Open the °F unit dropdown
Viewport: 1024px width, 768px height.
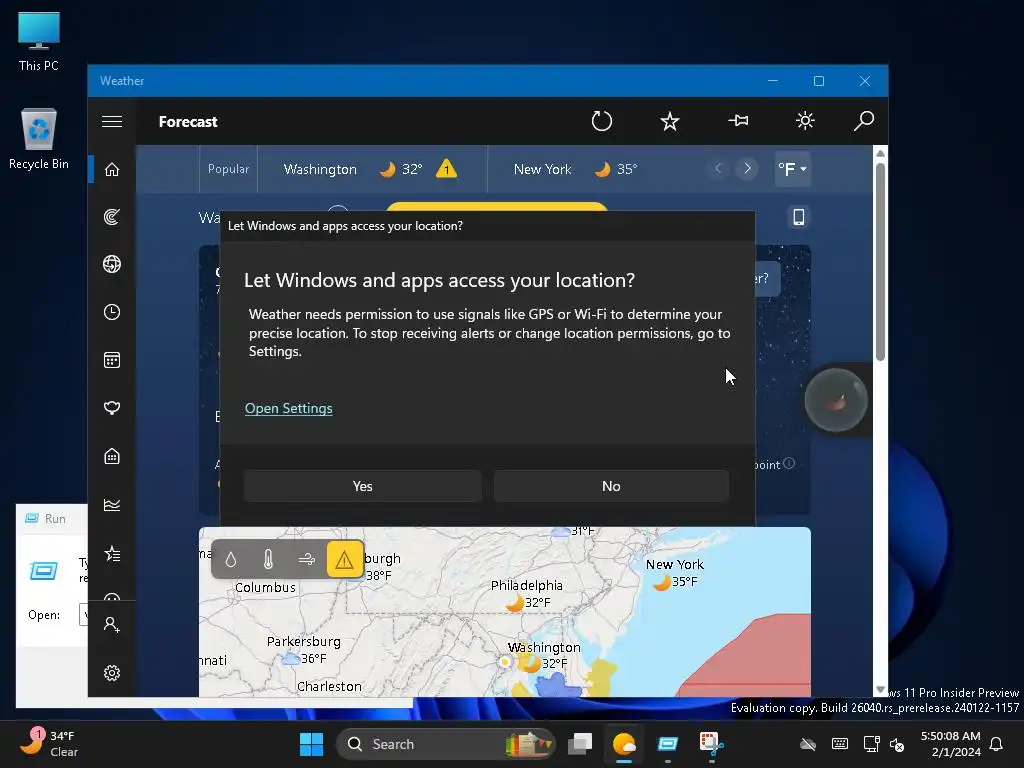(x=792, y=169)
